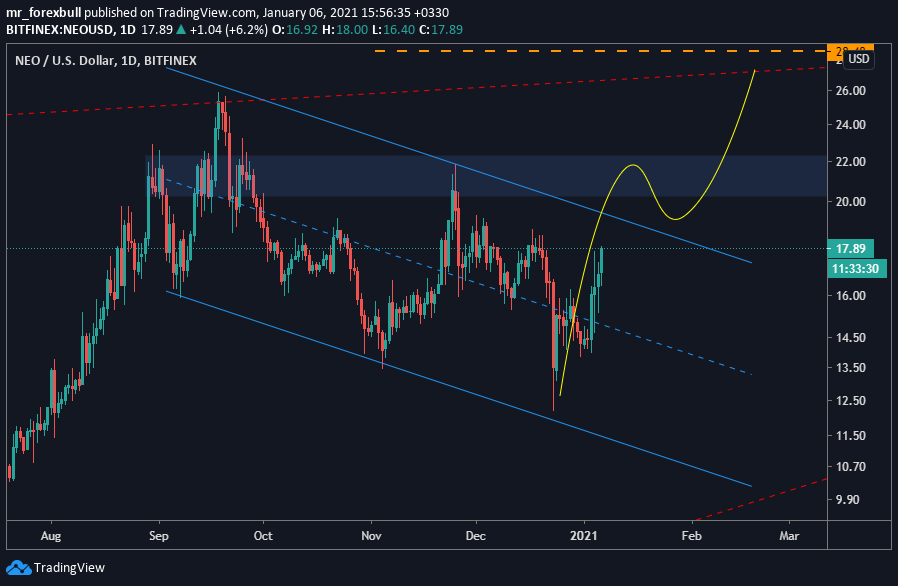Click the 11.50 price axis label

850,435
